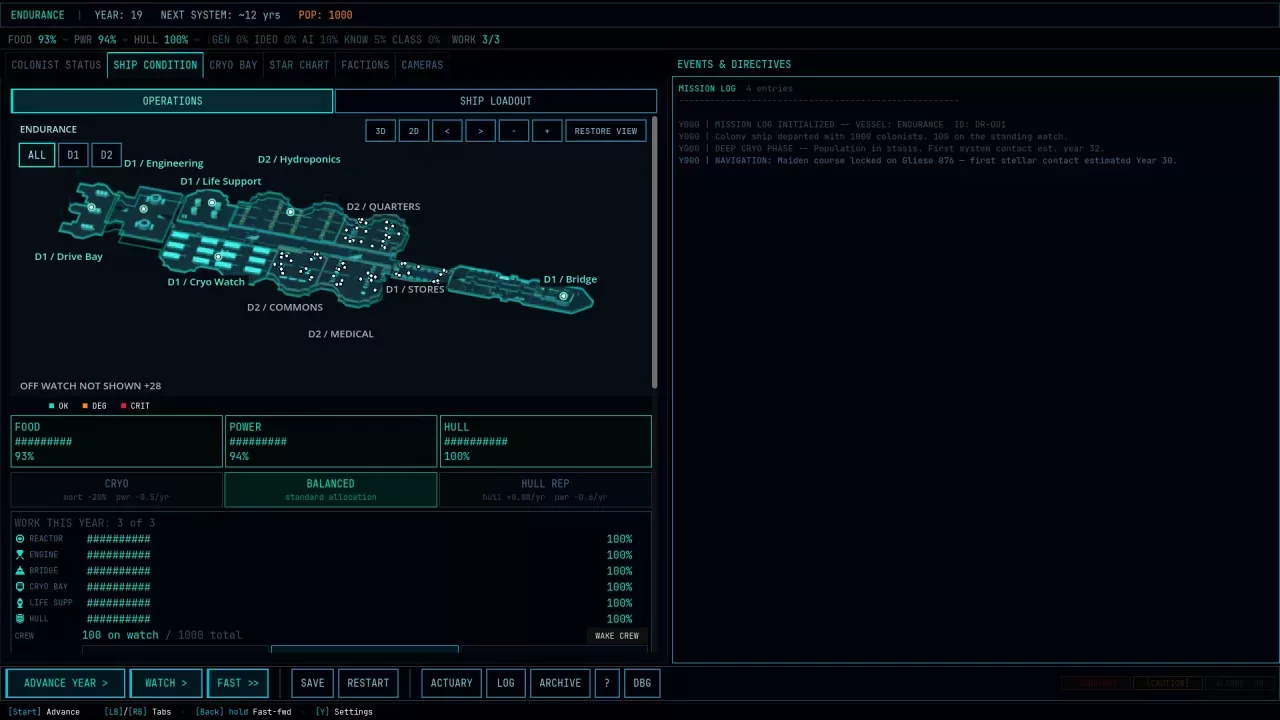Click the Life Supp system icon

20,603
